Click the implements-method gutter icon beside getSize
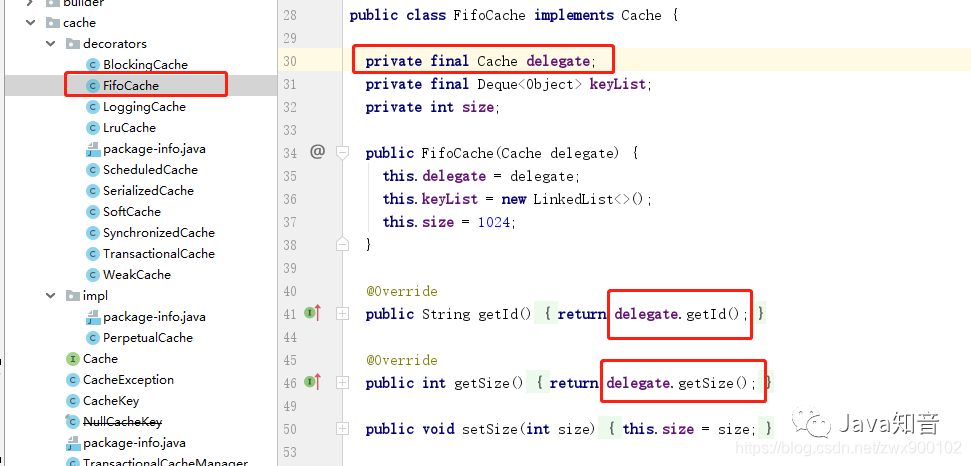971x466 pixels. point(312,382)
